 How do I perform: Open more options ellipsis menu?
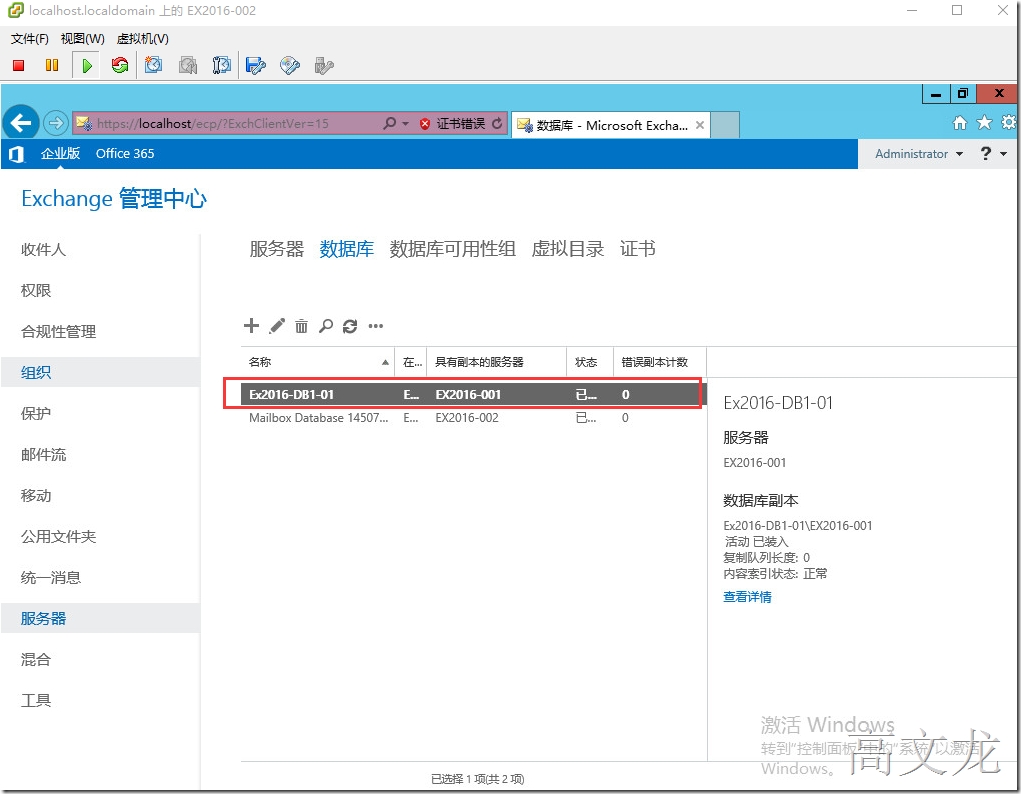(x=376, y=326)
